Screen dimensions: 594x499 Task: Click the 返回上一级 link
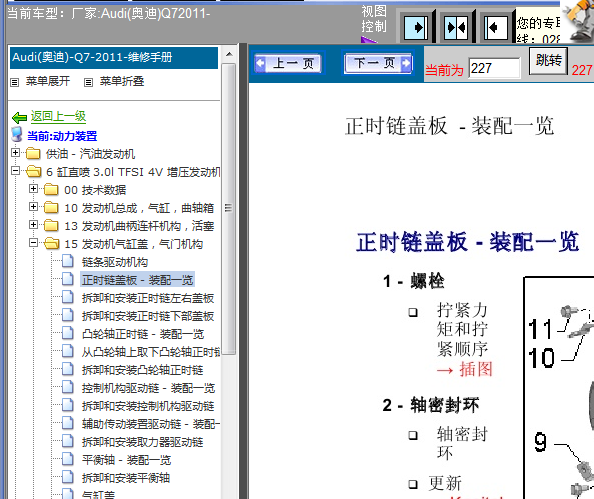pos(58,116)
